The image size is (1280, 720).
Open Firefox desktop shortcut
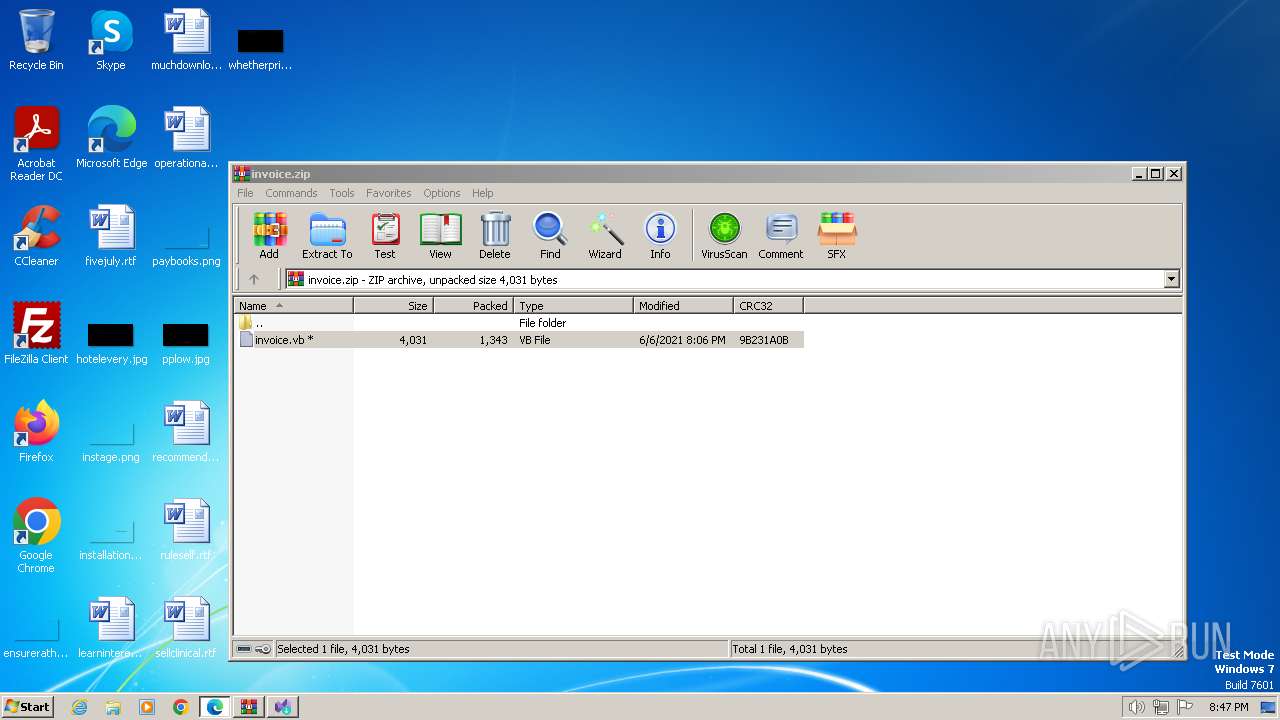point(36,432)
